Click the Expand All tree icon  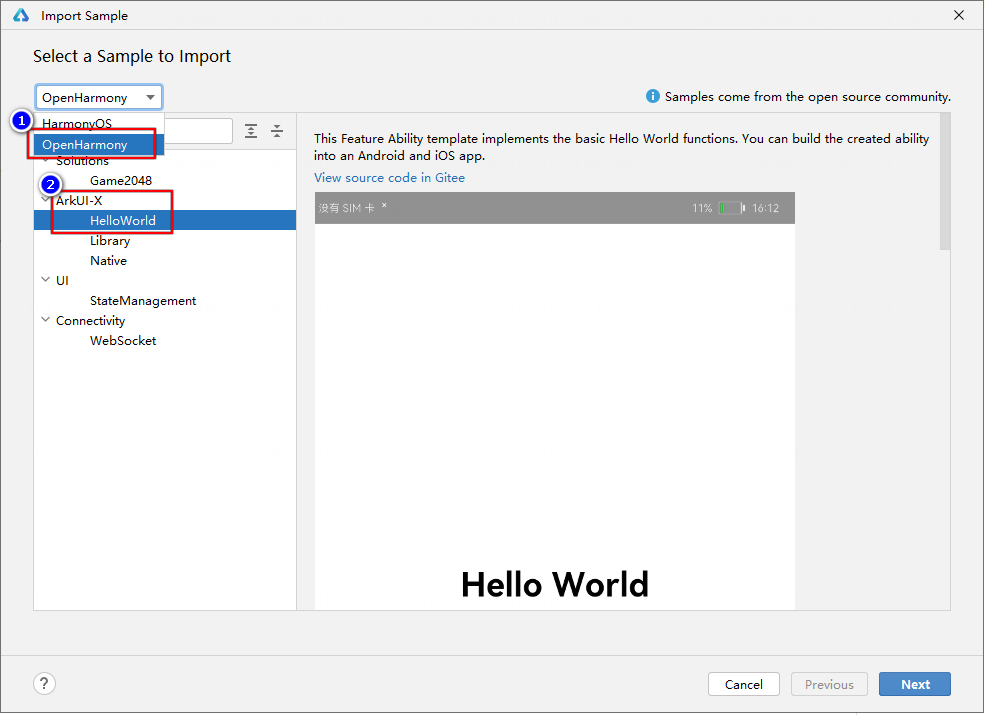coord(251,131)
